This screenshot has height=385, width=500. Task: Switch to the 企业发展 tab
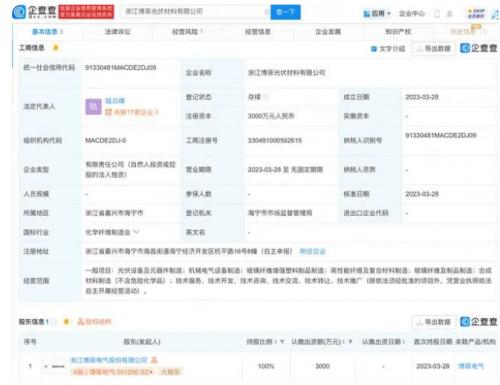pyautogui.click(x=328, y=32)
